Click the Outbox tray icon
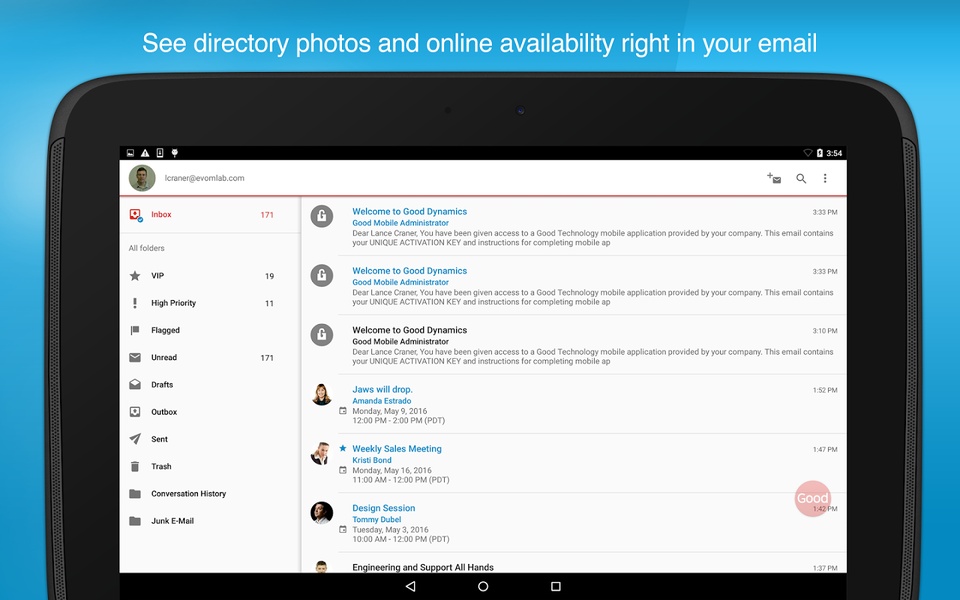The height and width of the screenshot is (600, 960). coord(135,412)
